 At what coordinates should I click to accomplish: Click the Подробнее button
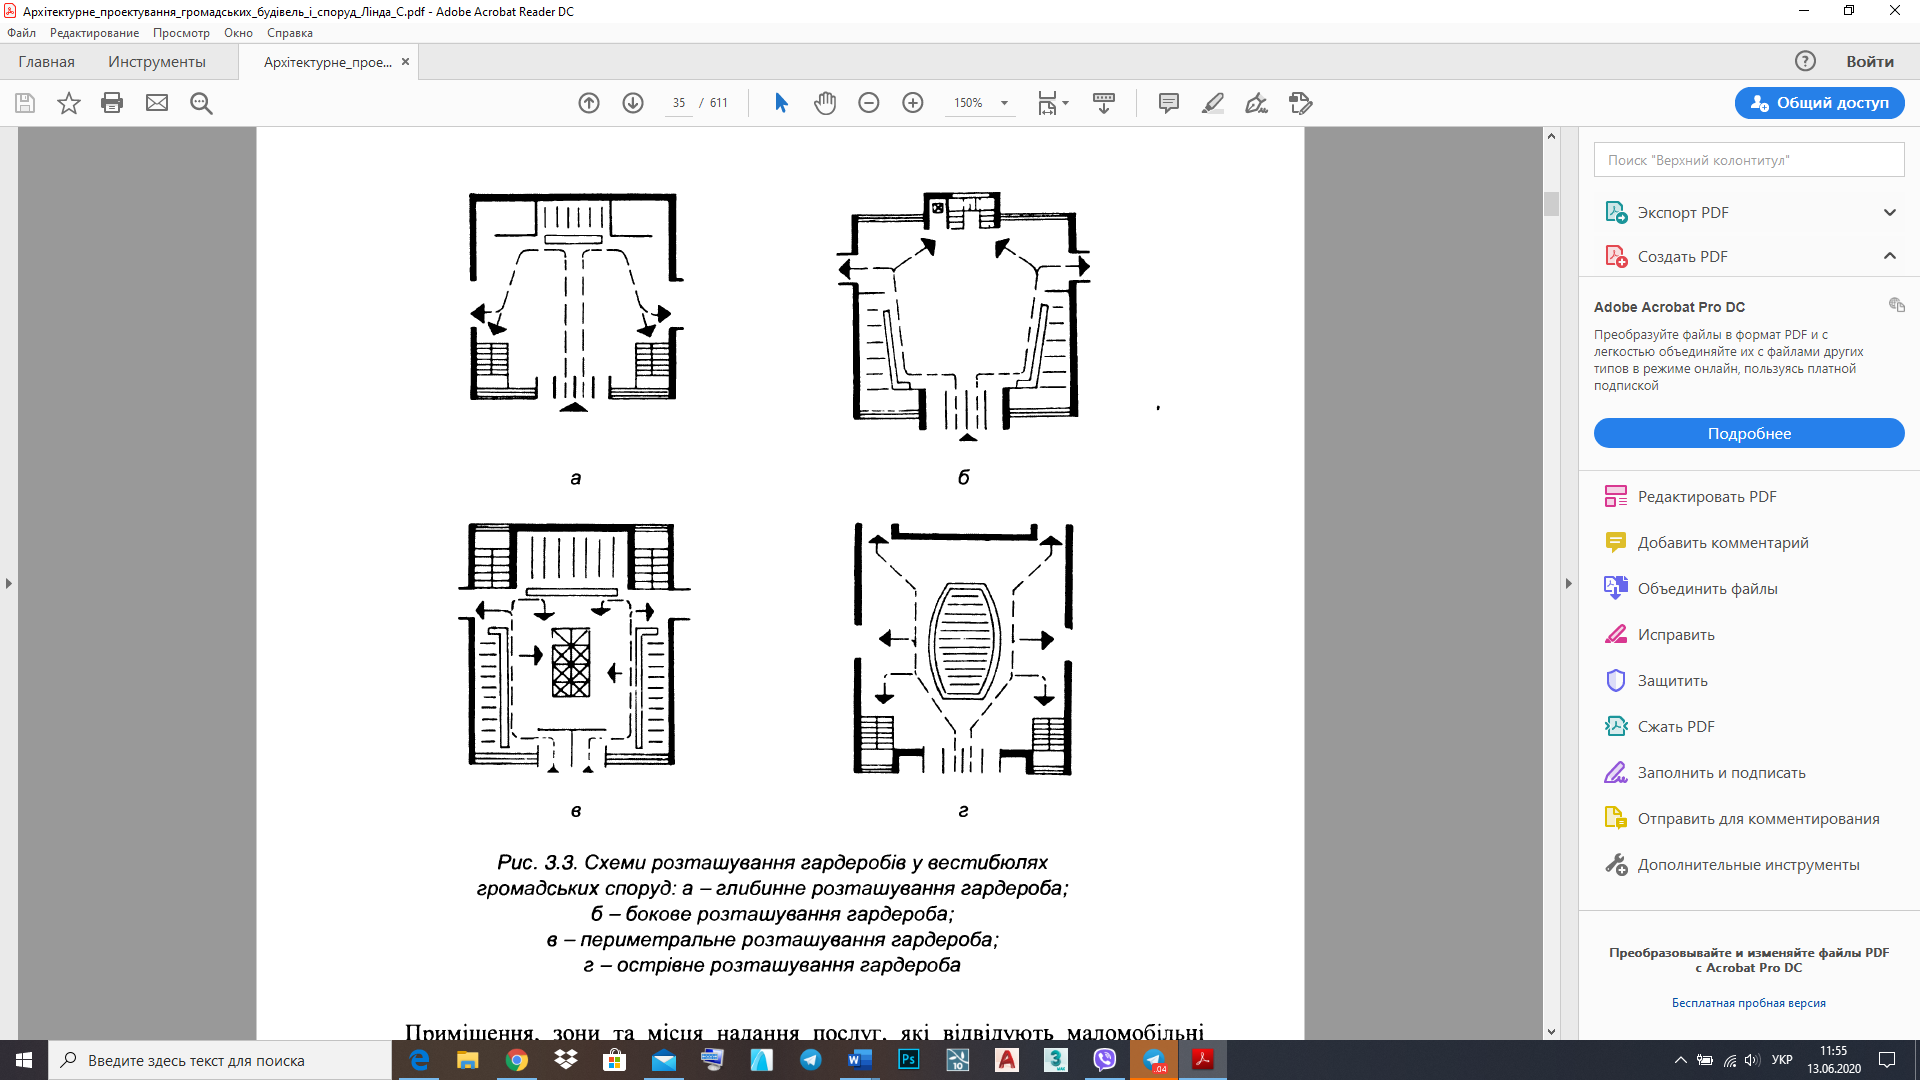[x=1749, y=433]
